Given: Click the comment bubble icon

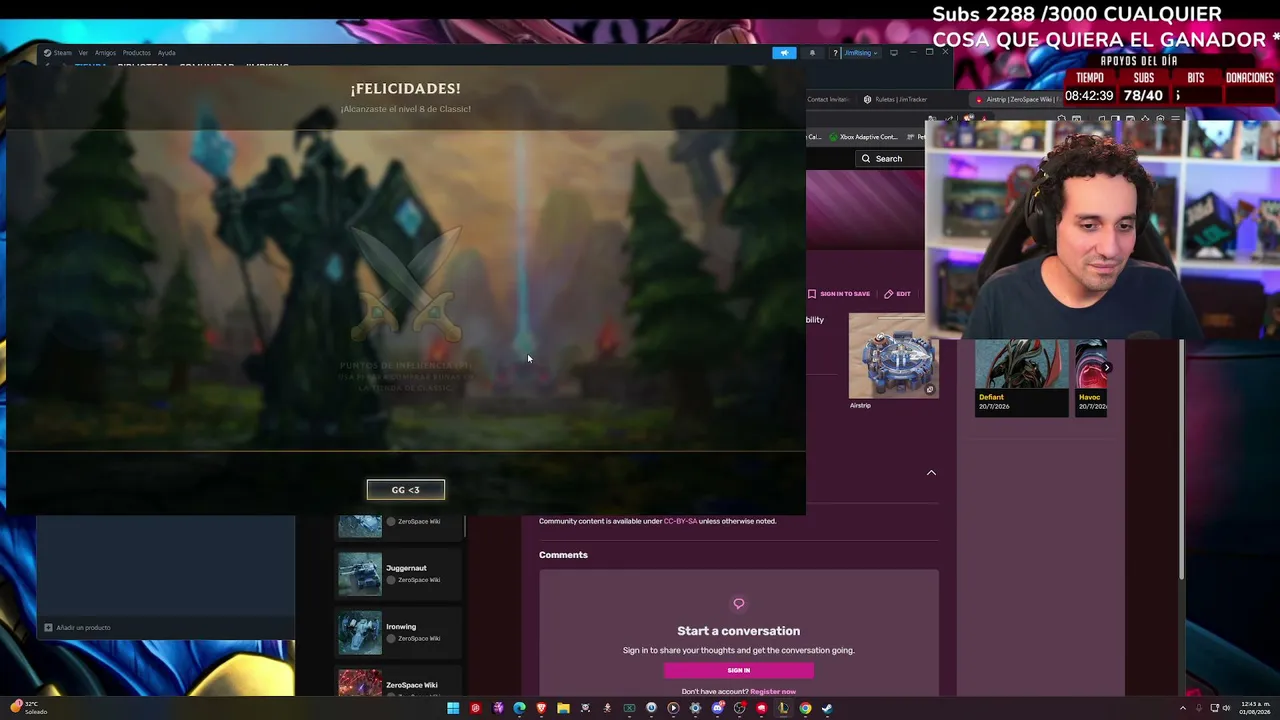Looking at the screenshot, I should tap(739, 604).
